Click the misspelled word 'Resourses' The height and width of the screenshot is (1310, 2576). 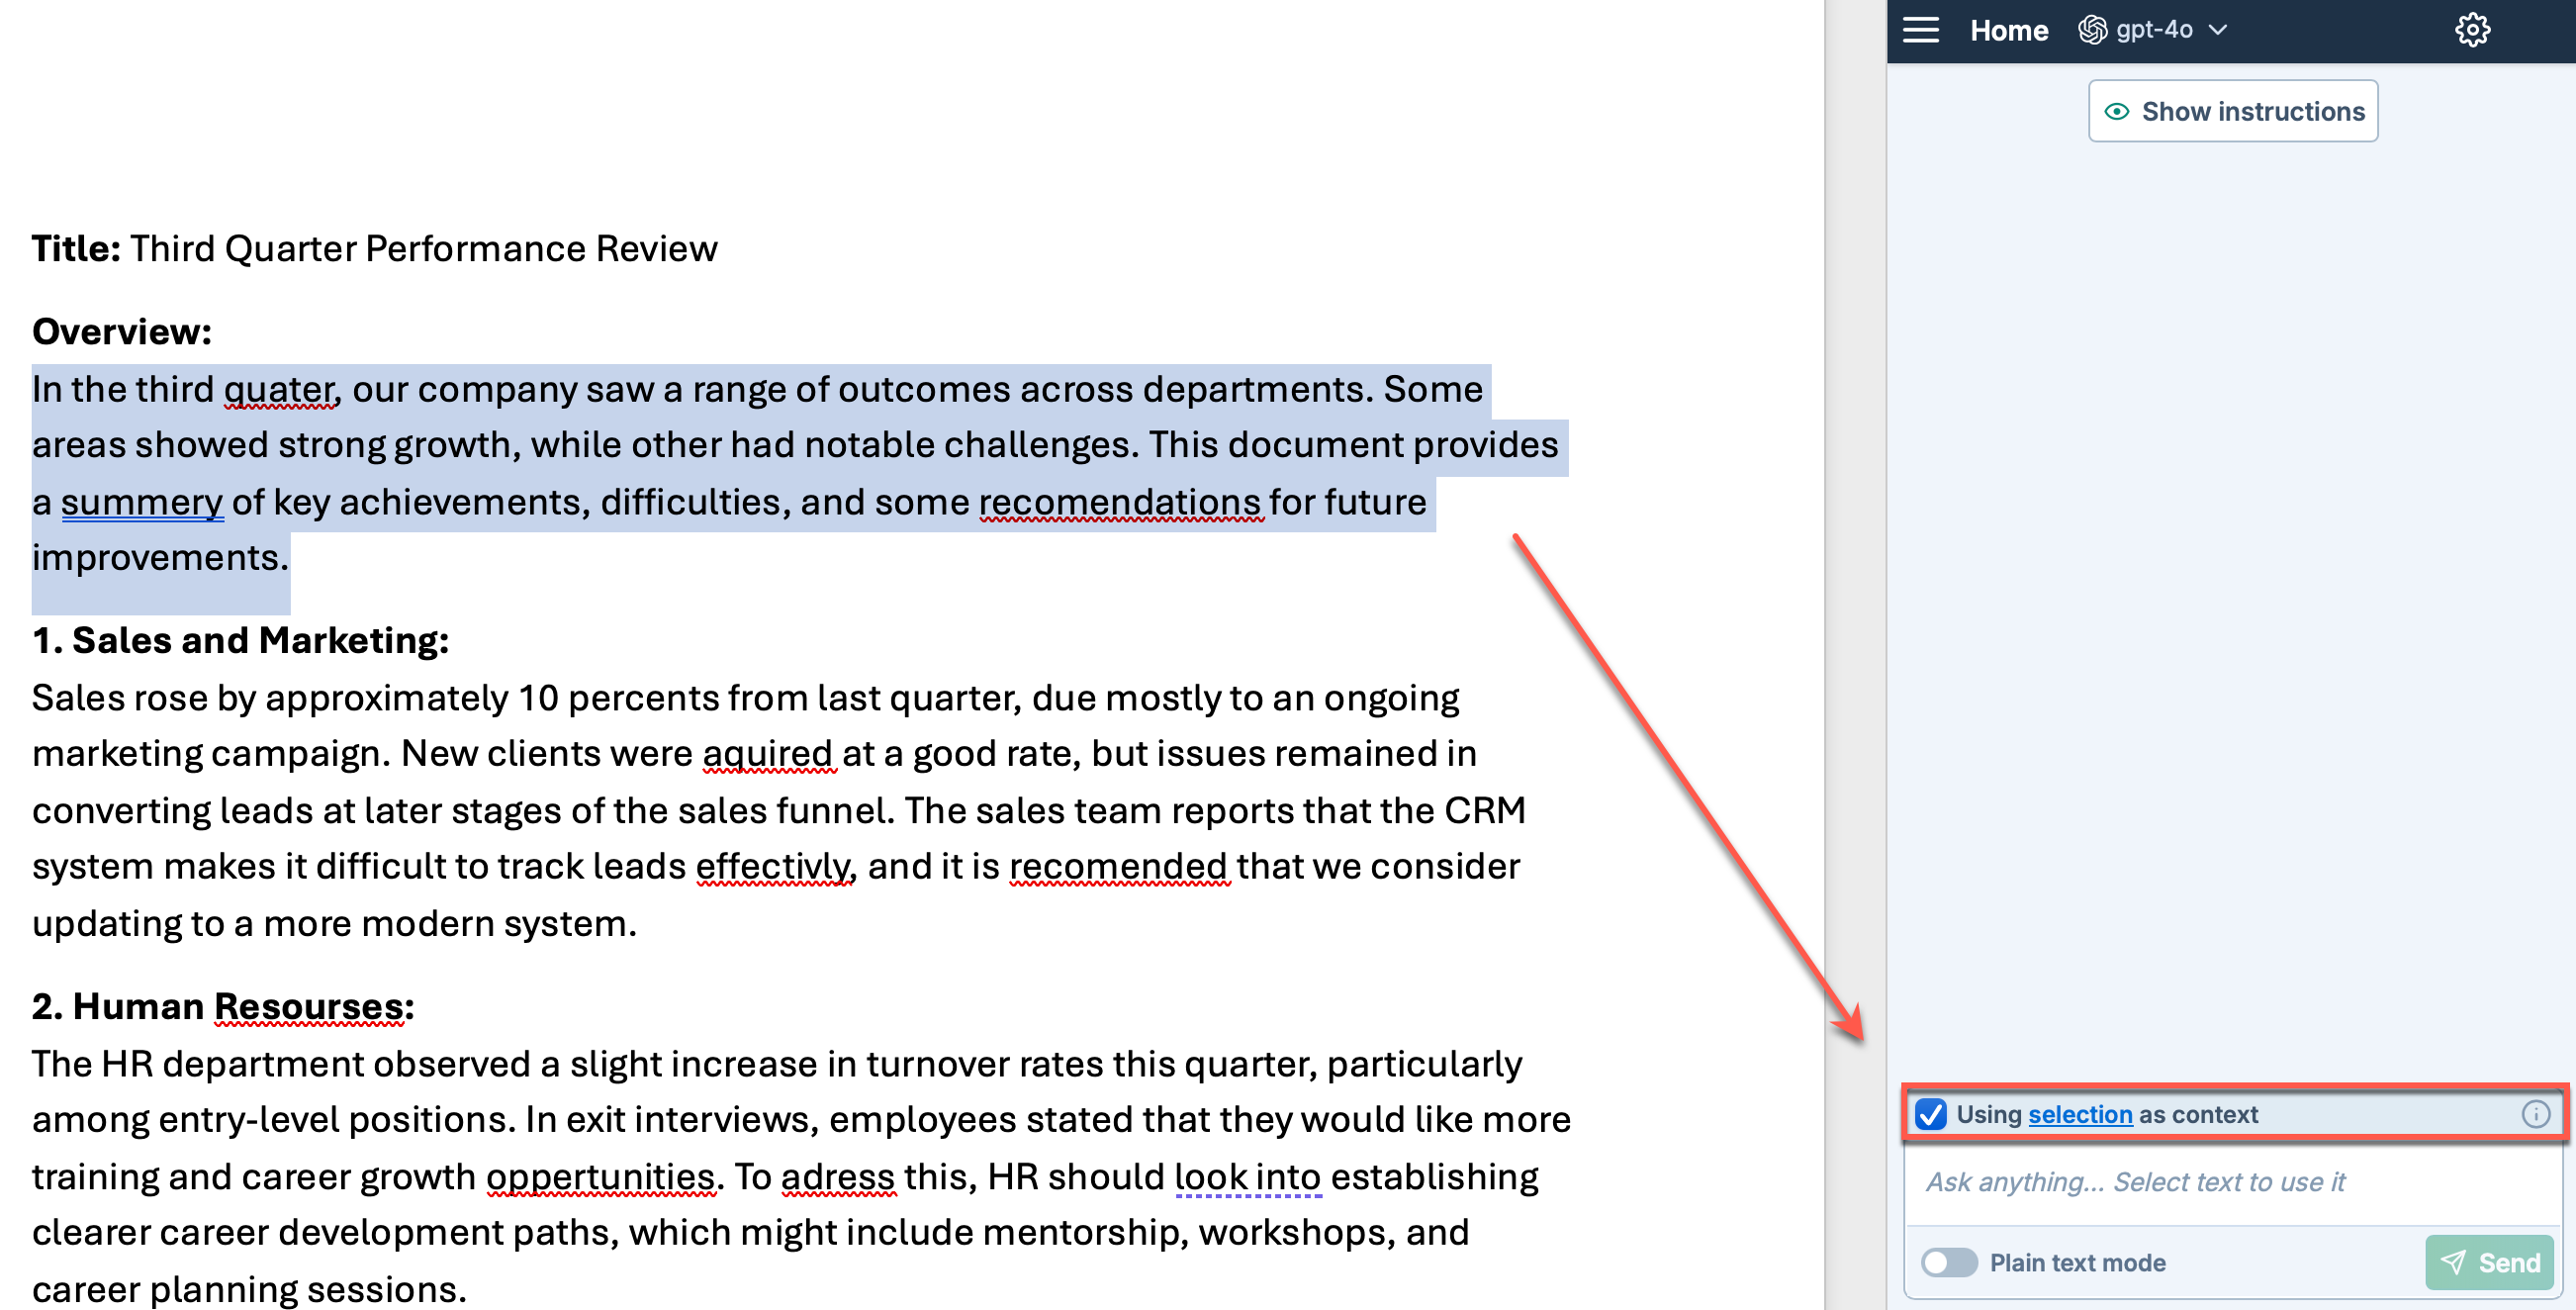[x=310, y=1007]
